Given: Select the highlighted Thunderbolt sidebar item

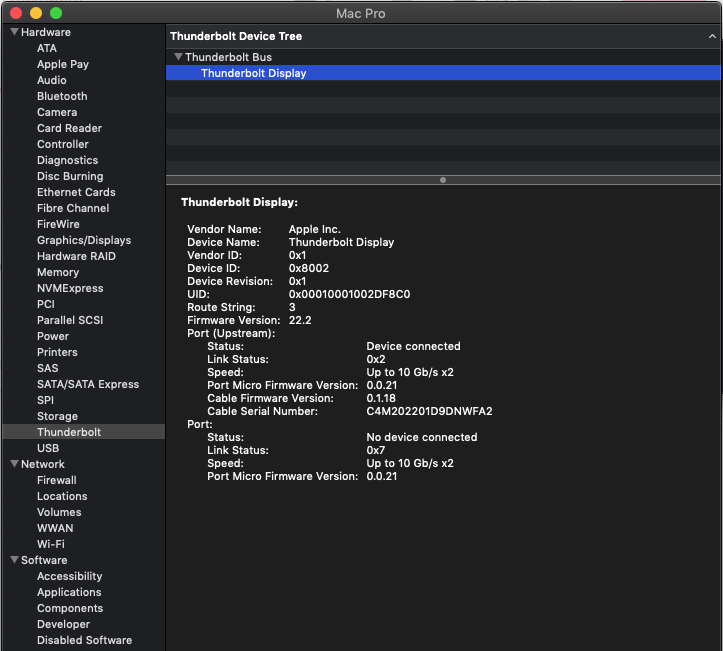Looking at the screenshot, I should pos(83,432).
